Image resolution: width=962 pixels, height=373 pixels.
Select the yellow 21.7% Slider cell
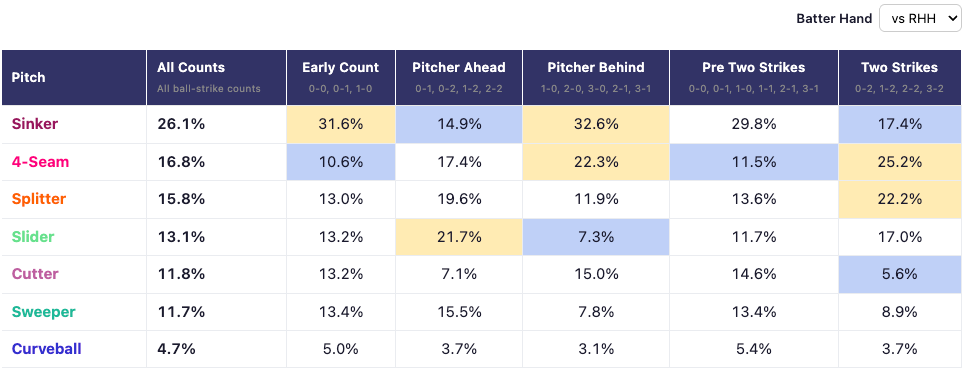click(x=459, y=237)
